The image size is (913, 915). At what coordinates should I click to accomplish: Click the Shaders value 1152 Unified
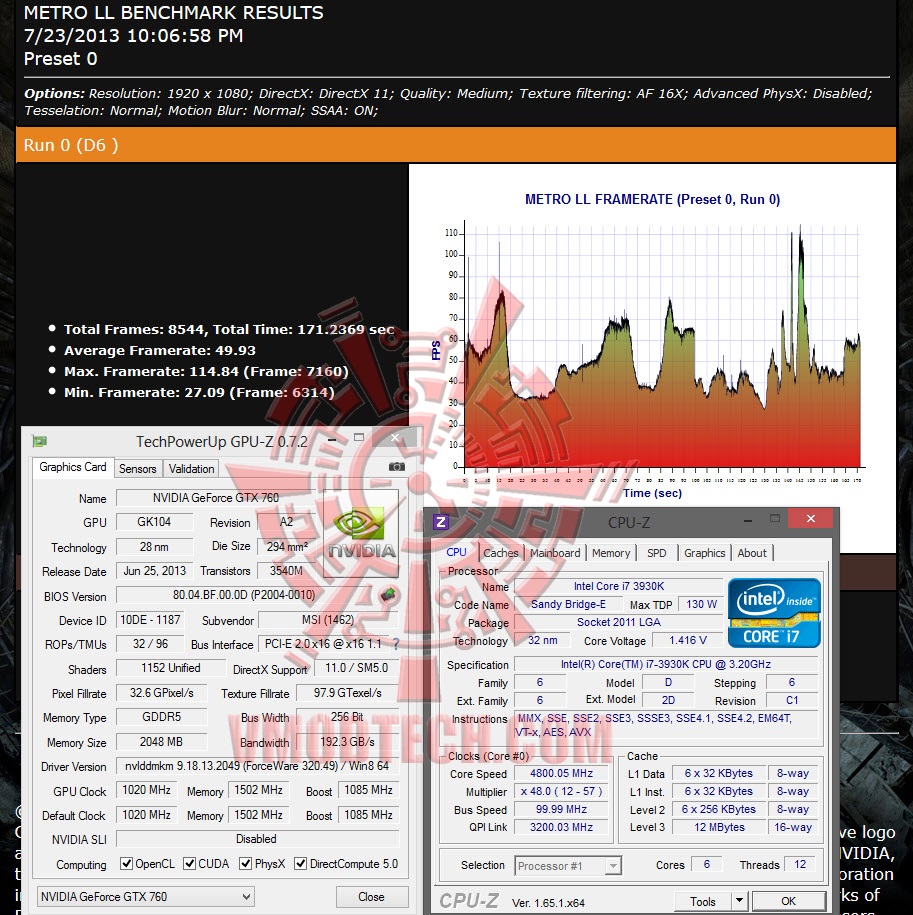pos(170,668)
